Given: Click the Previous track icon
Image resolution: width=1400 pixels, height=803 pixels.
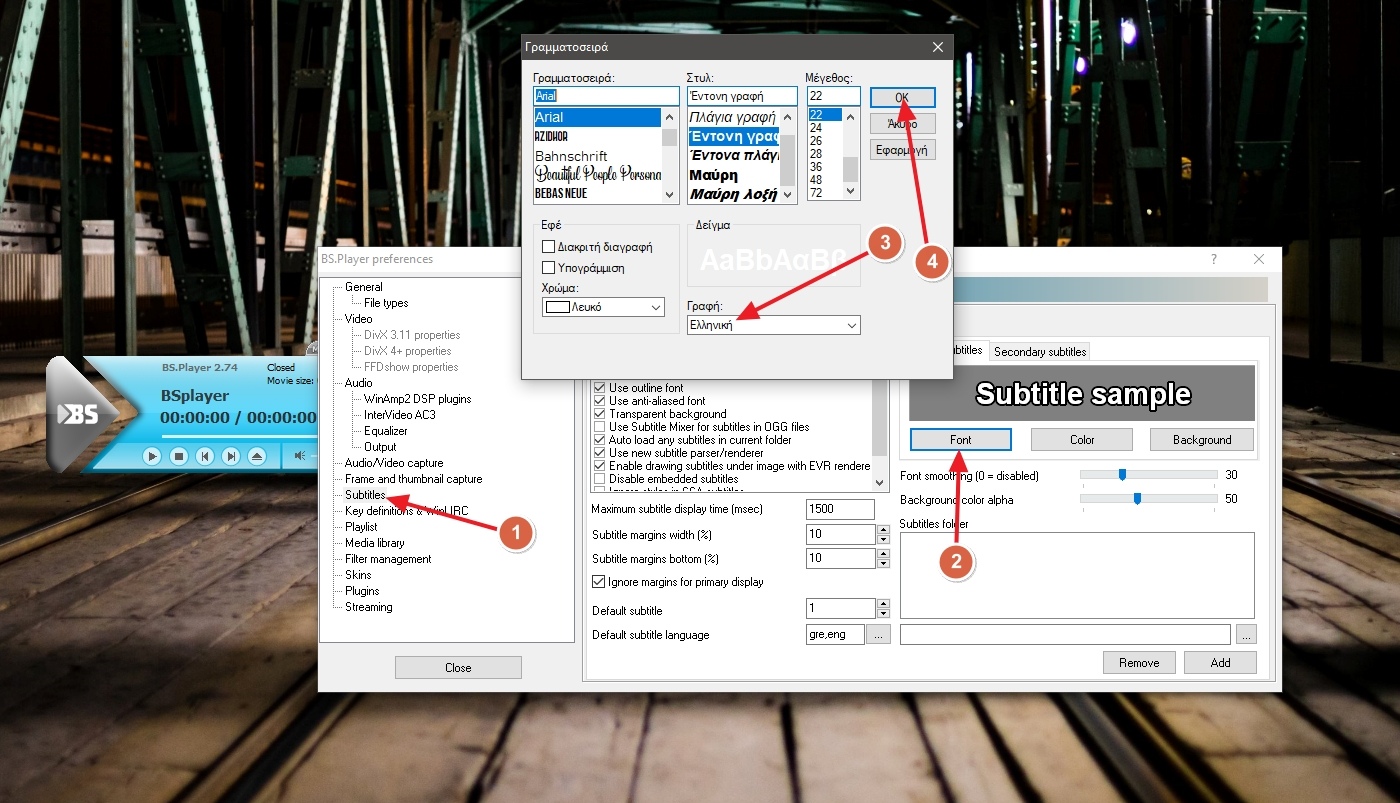Looking at the screenshot, I should pos(205,456).
